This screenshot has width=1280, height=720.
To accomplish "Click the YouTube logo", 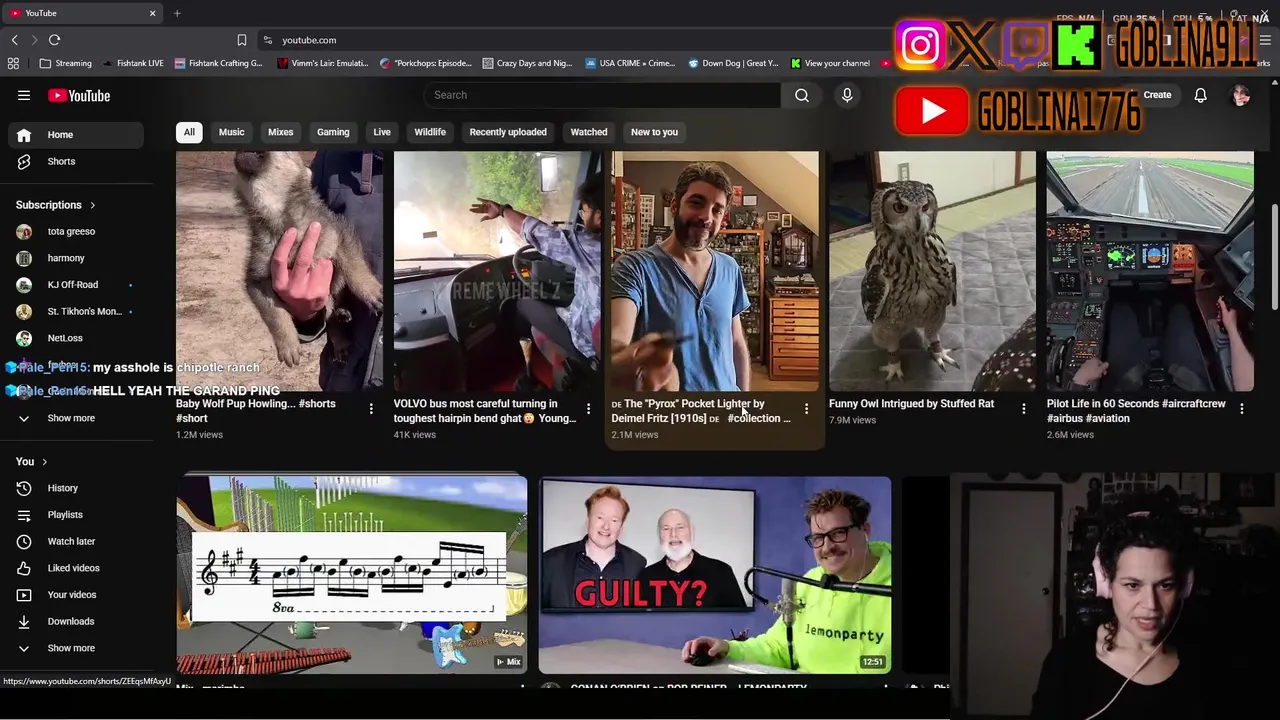I will pyautogui.click(x=79, y=96).
